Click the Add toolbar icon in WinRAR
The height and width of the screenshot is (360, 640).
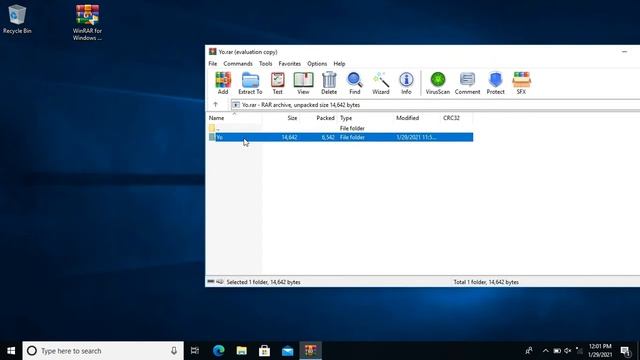223,83
